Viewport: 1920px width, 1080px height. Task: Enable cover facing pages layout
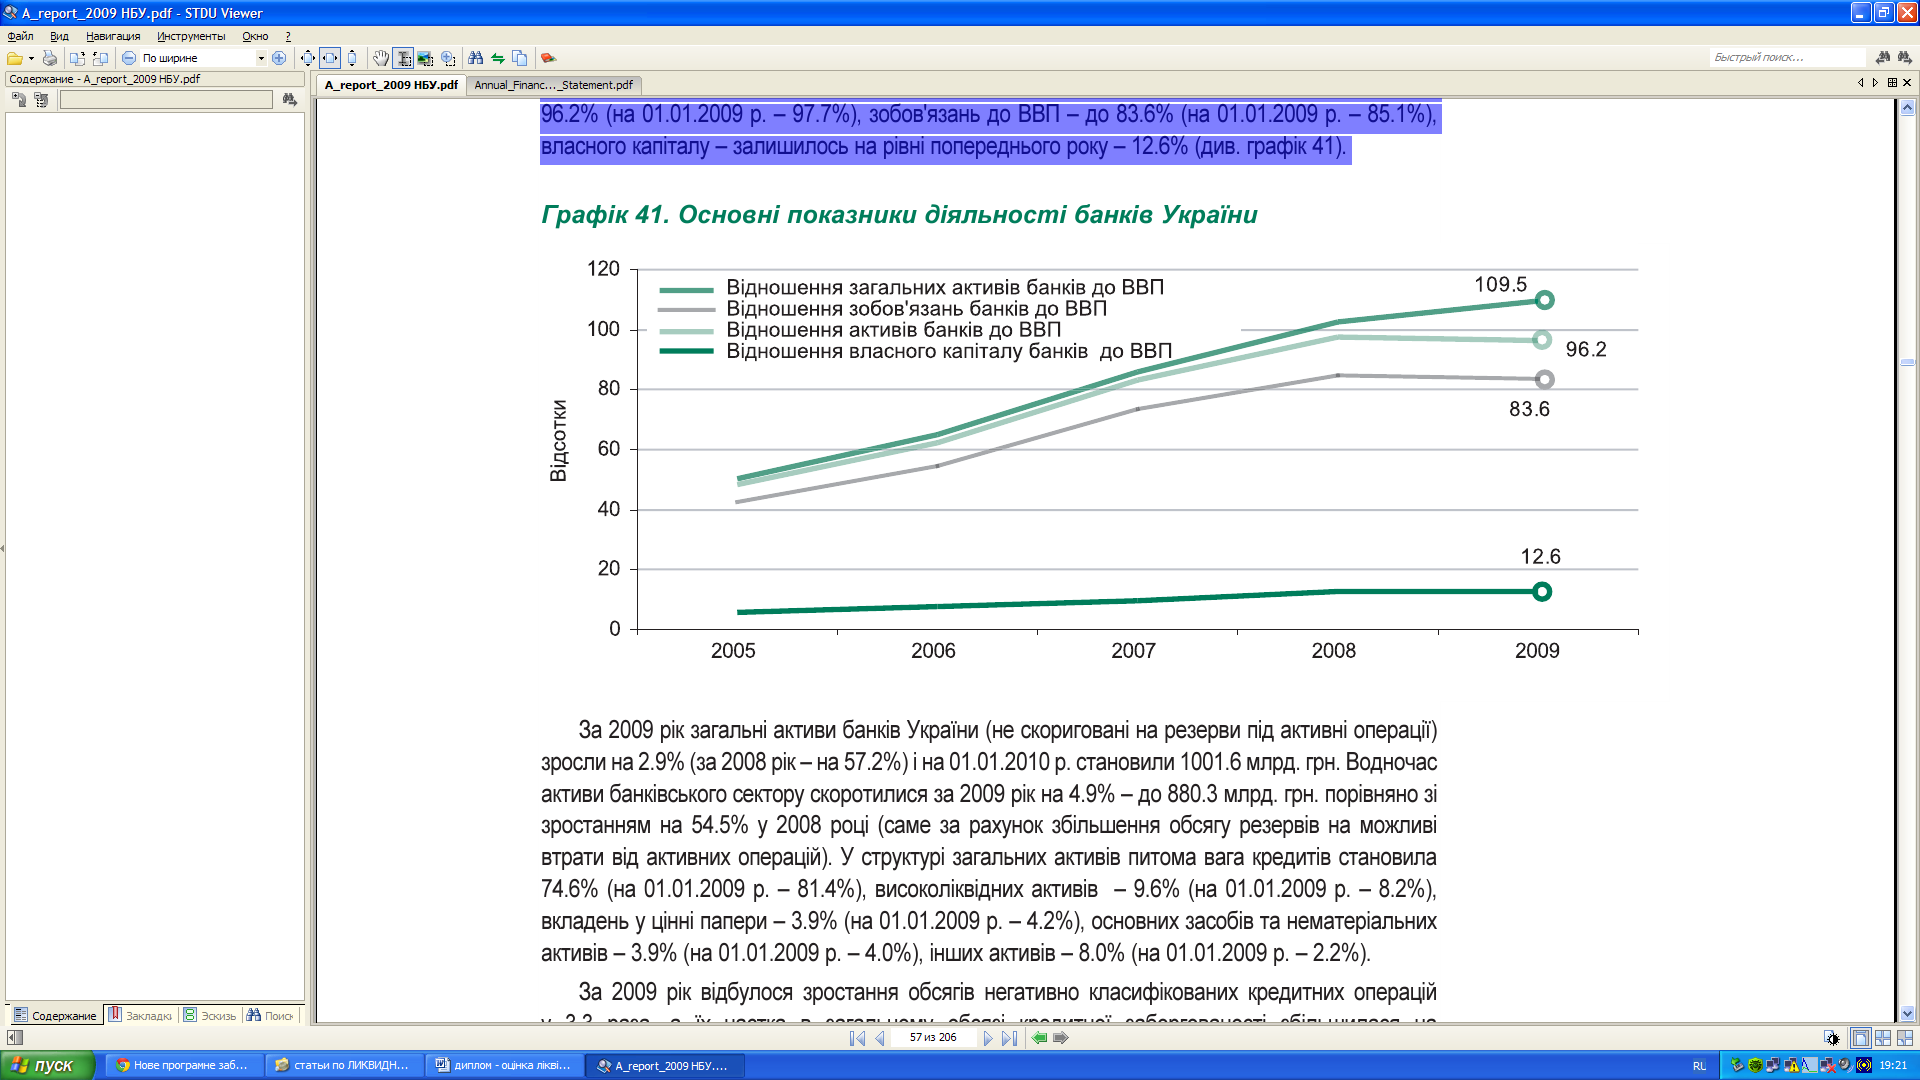(1905, 1038)
